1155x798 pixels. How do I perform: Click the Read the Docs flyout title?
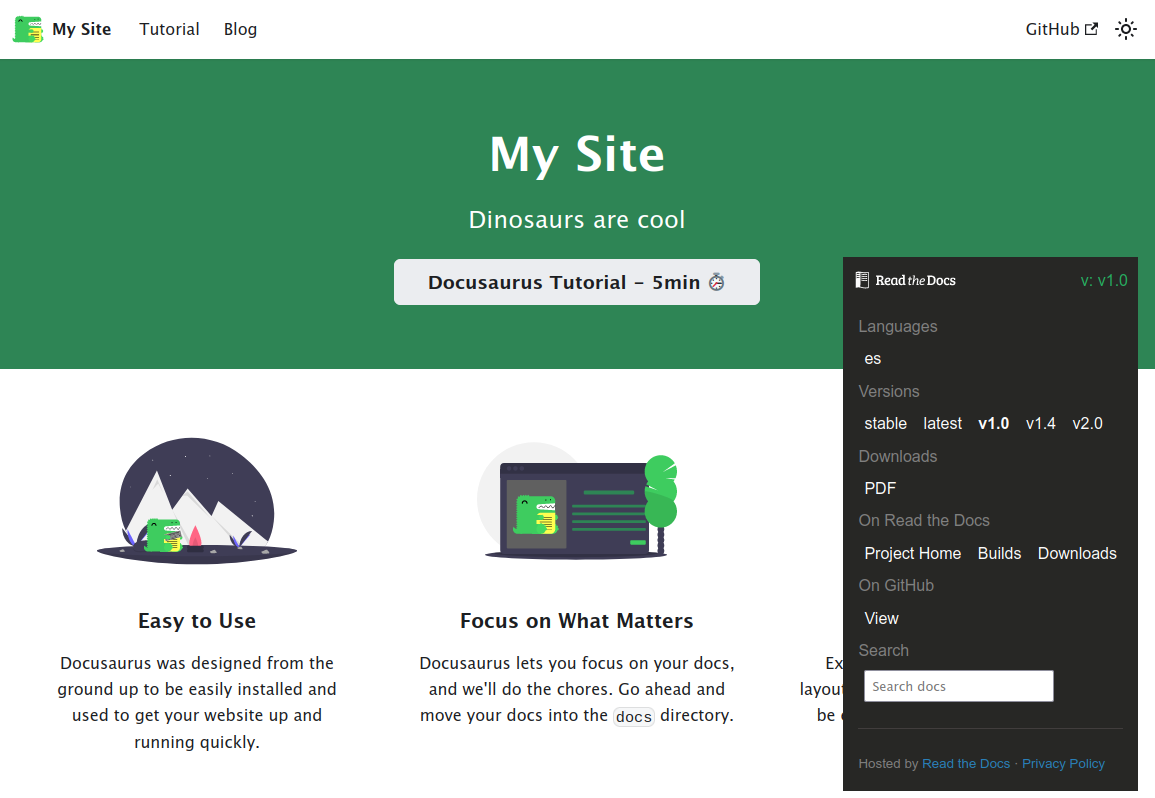(x=916, y=280)
